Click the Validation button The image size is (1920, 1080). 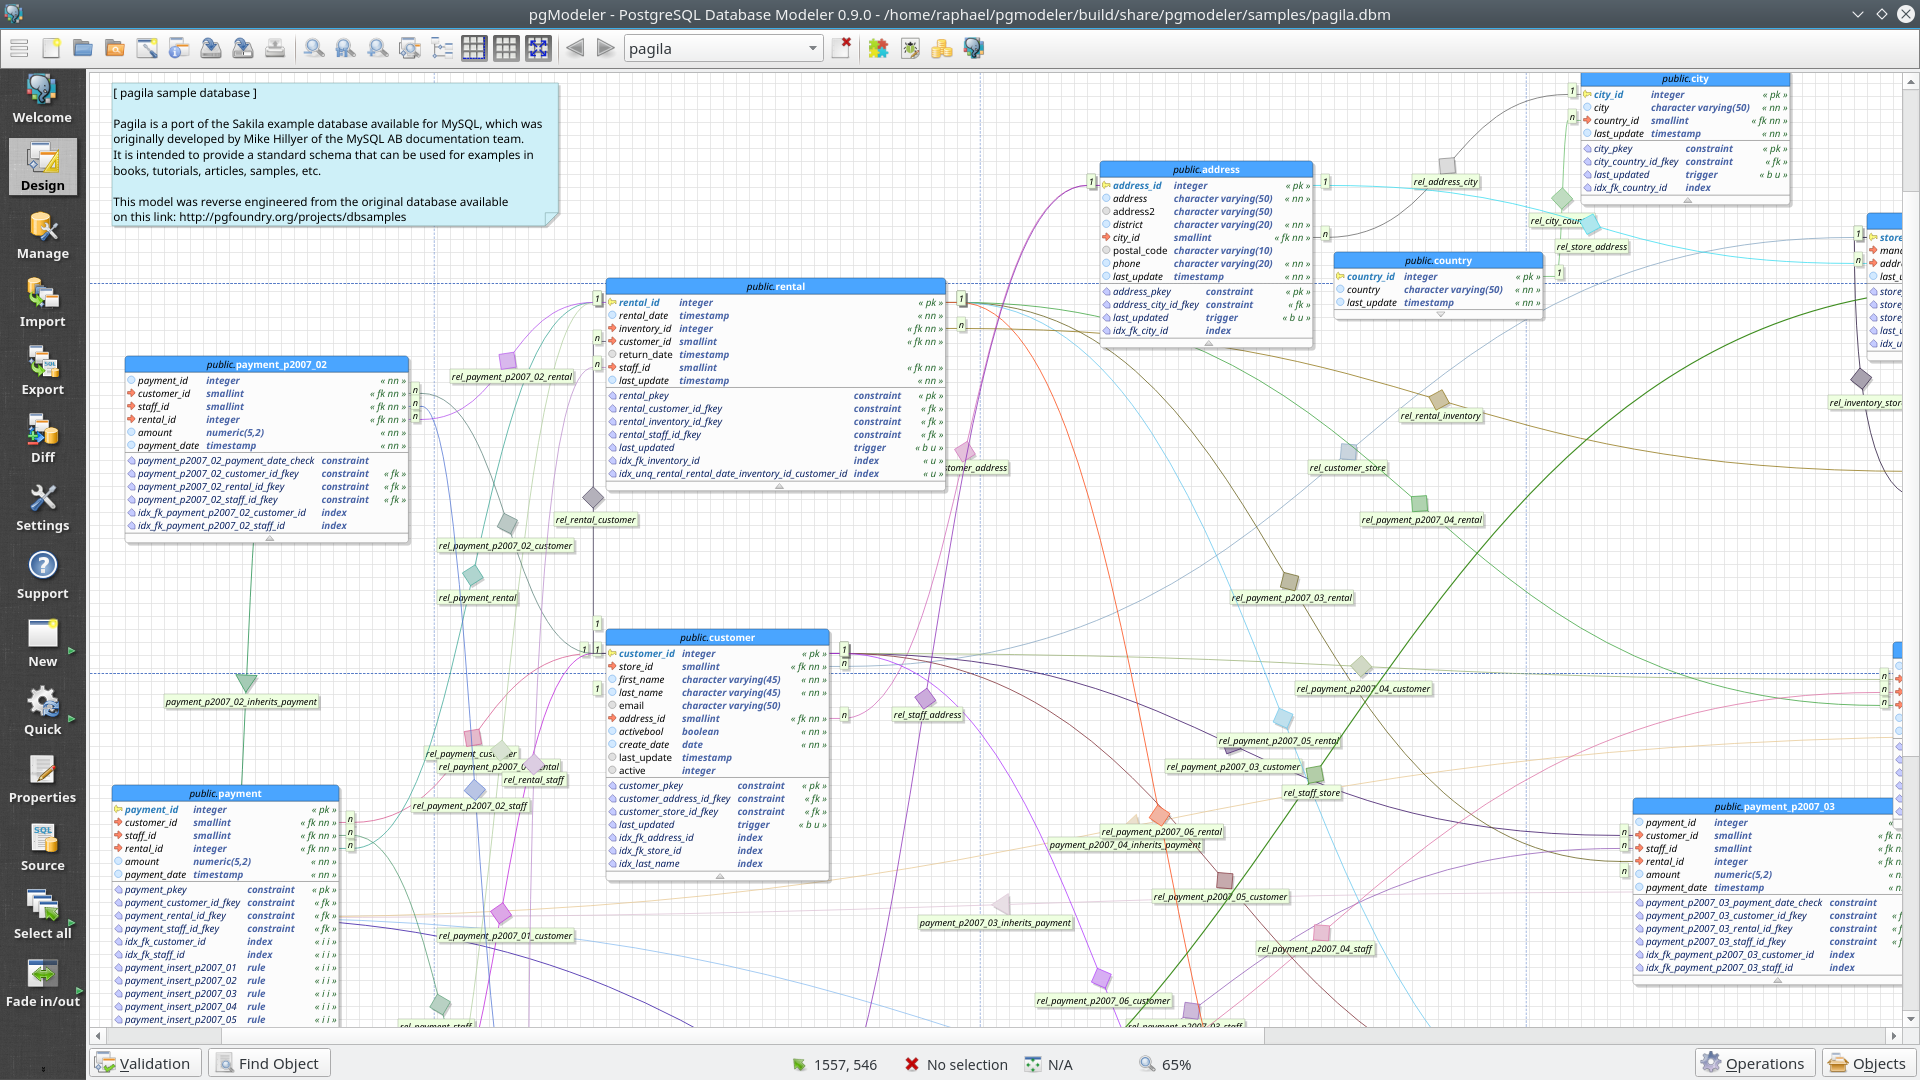(144, 1063)
